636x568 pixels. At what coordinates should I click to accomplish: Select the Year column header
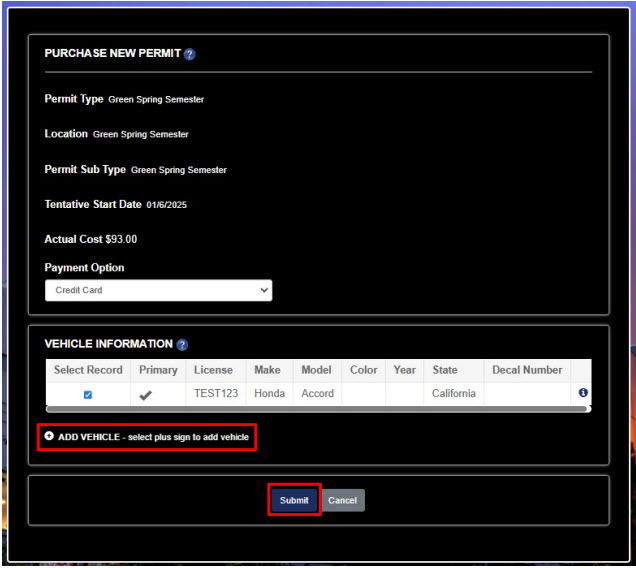[404, 370]
